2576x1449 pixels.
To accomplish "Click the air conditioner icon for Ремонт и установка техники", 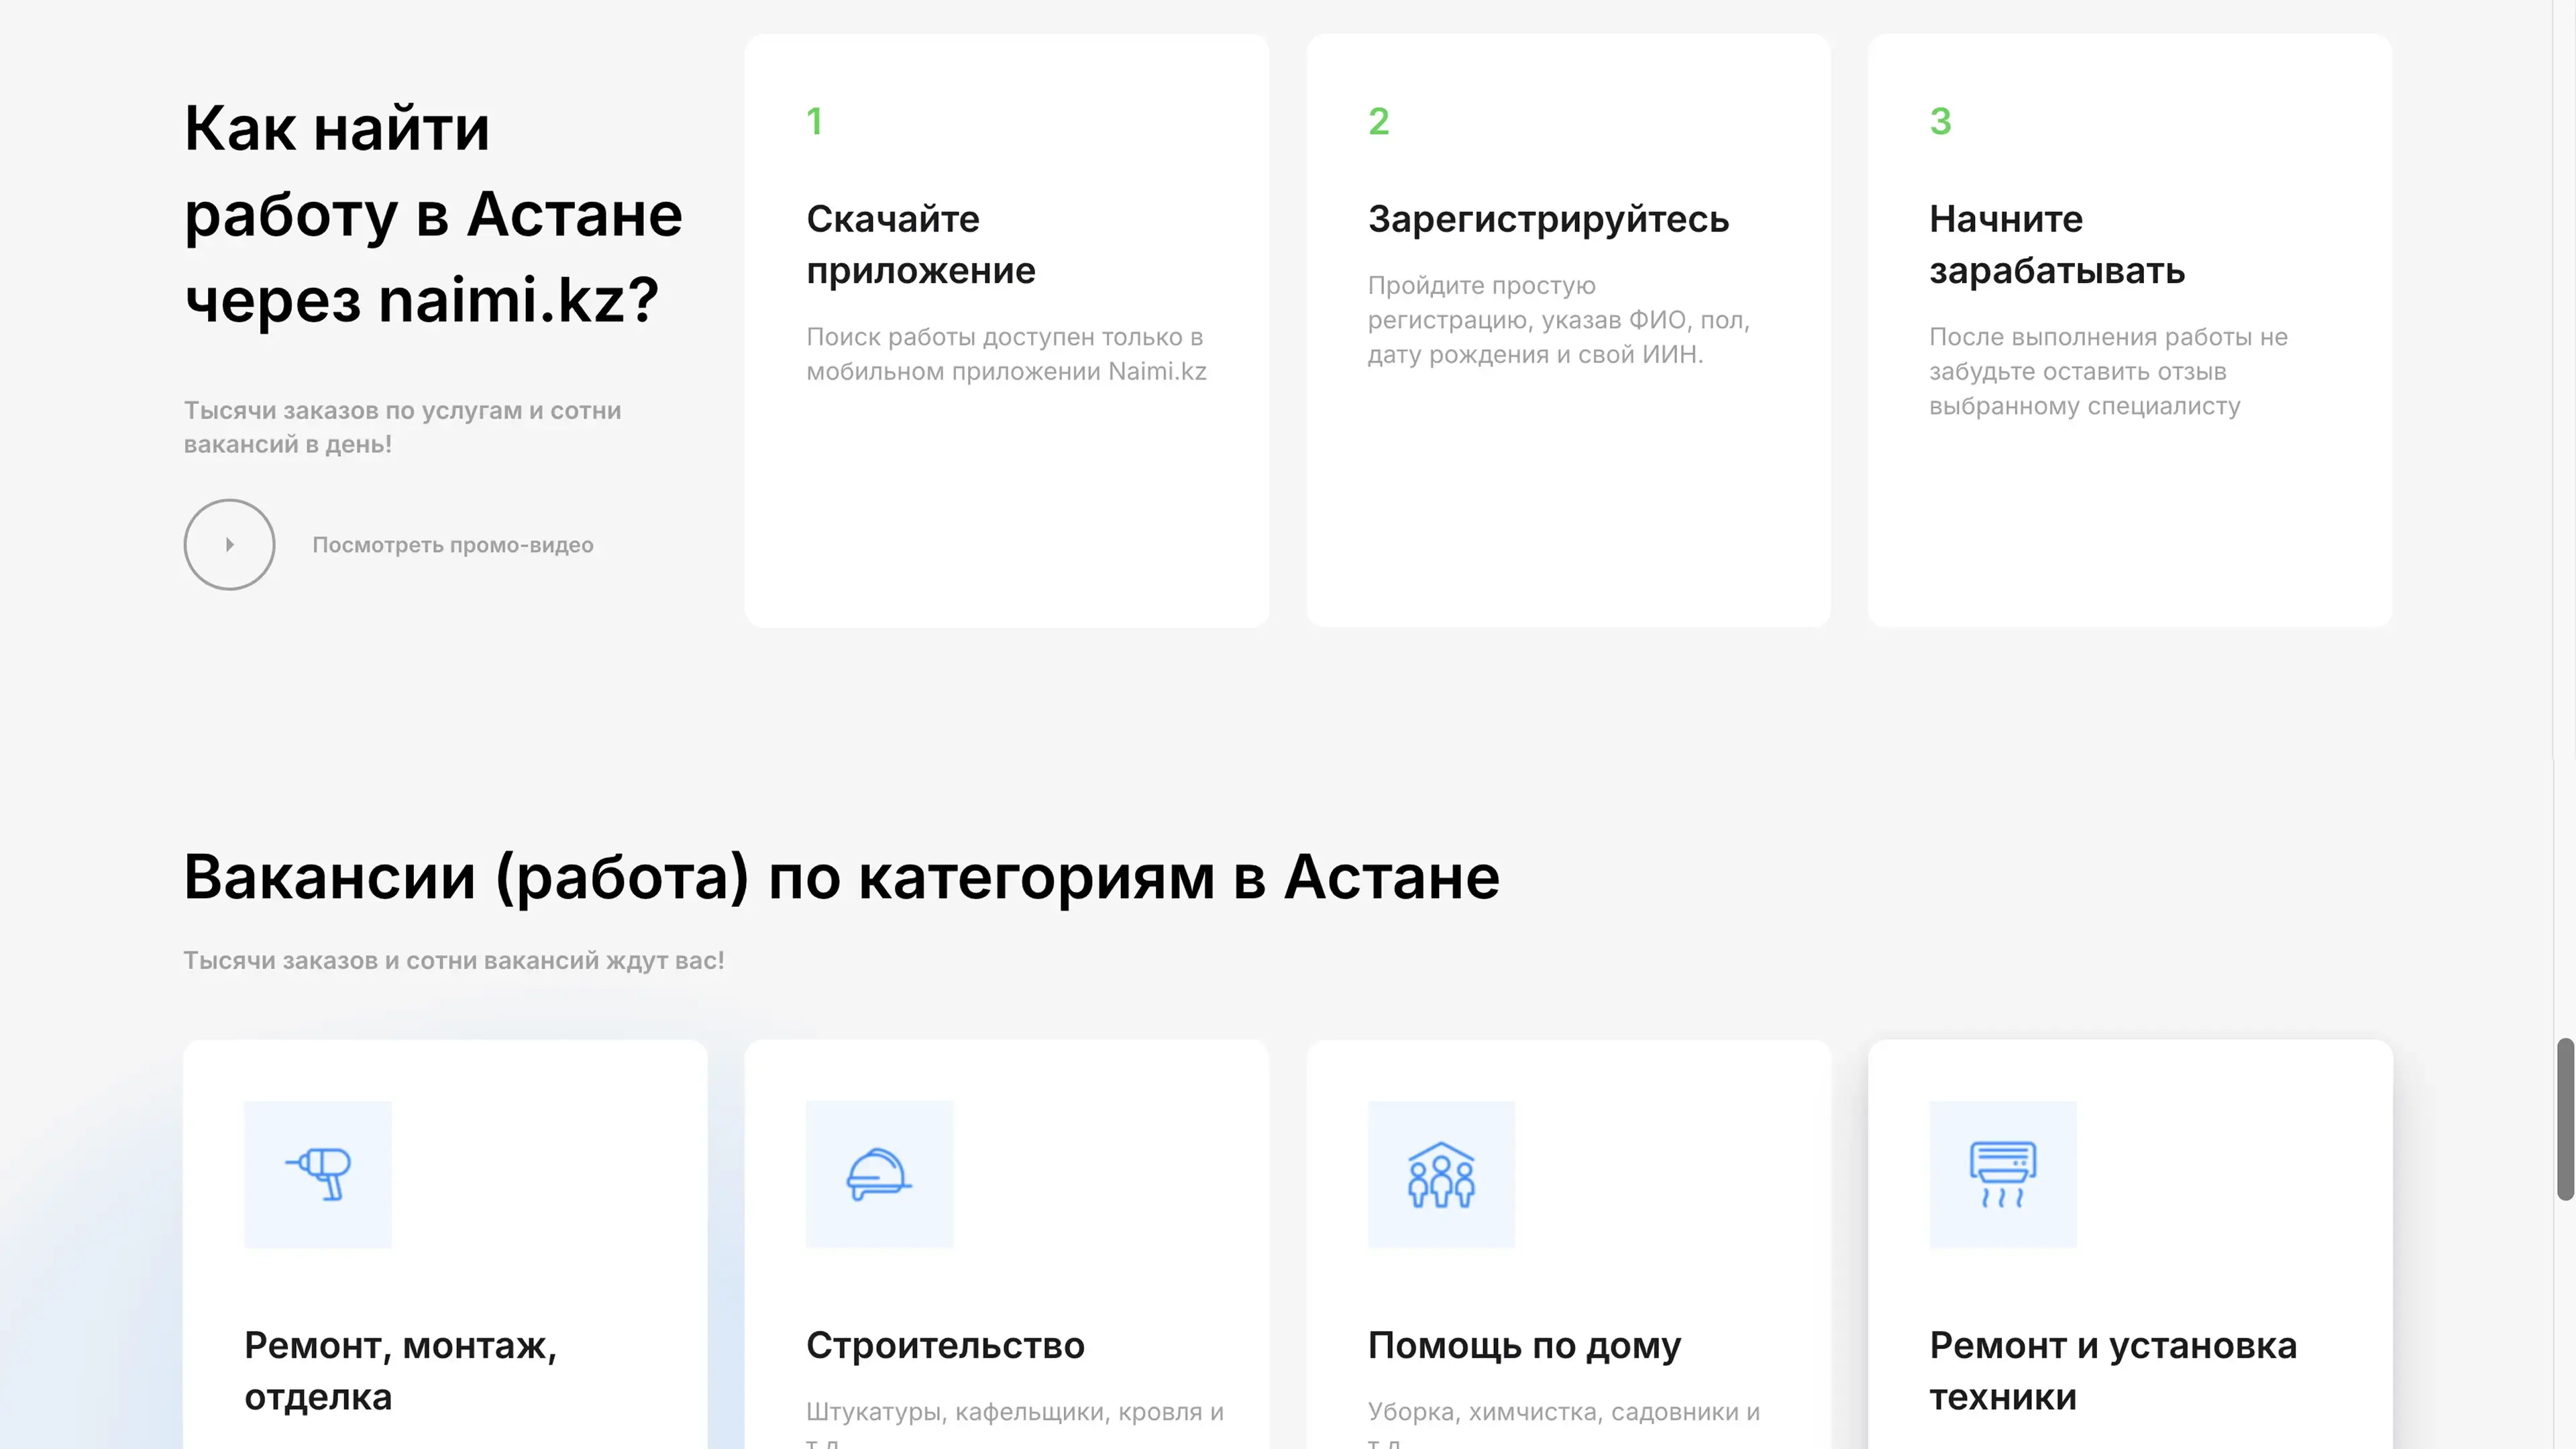I will coord(2002,1174).
